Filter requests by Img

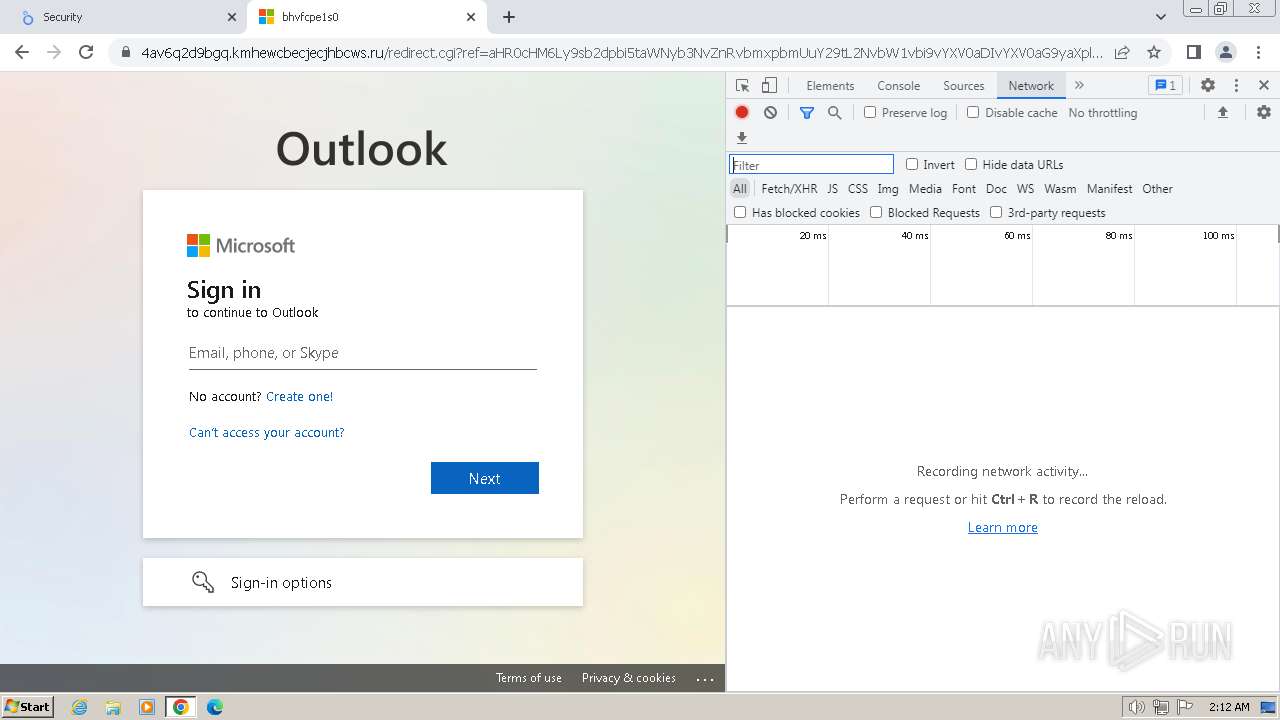pos(888,189)
